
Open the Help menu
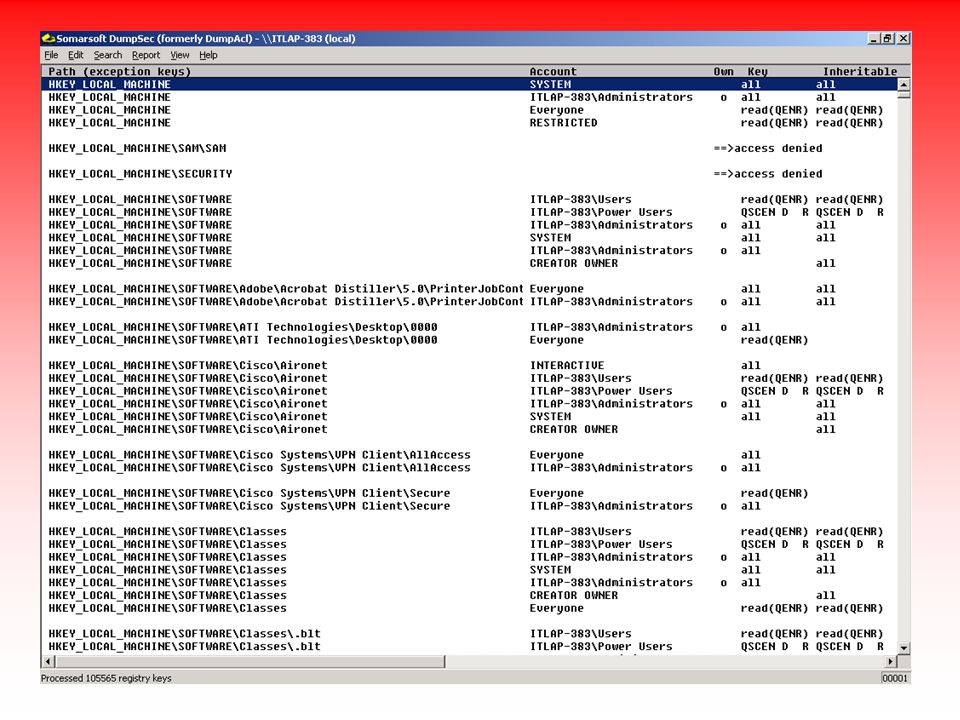[x=208, y=55]
